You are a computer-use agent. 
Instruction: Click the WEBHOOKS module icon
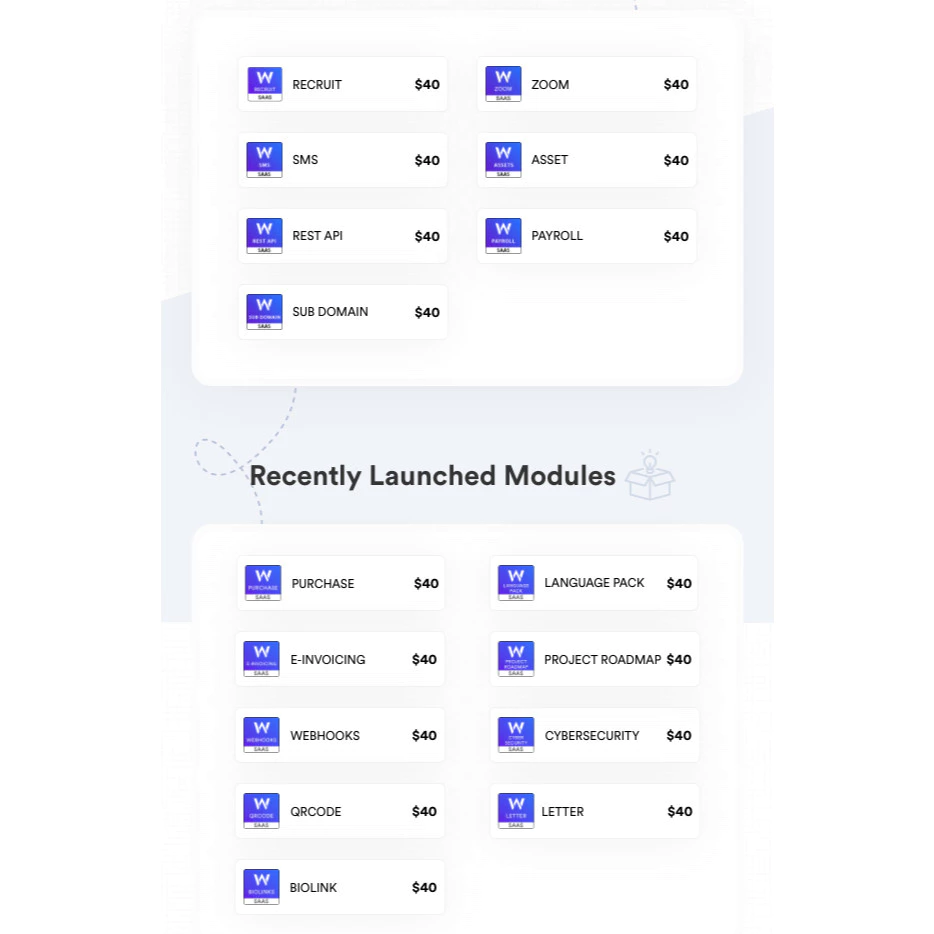click(x=261, y=735)
